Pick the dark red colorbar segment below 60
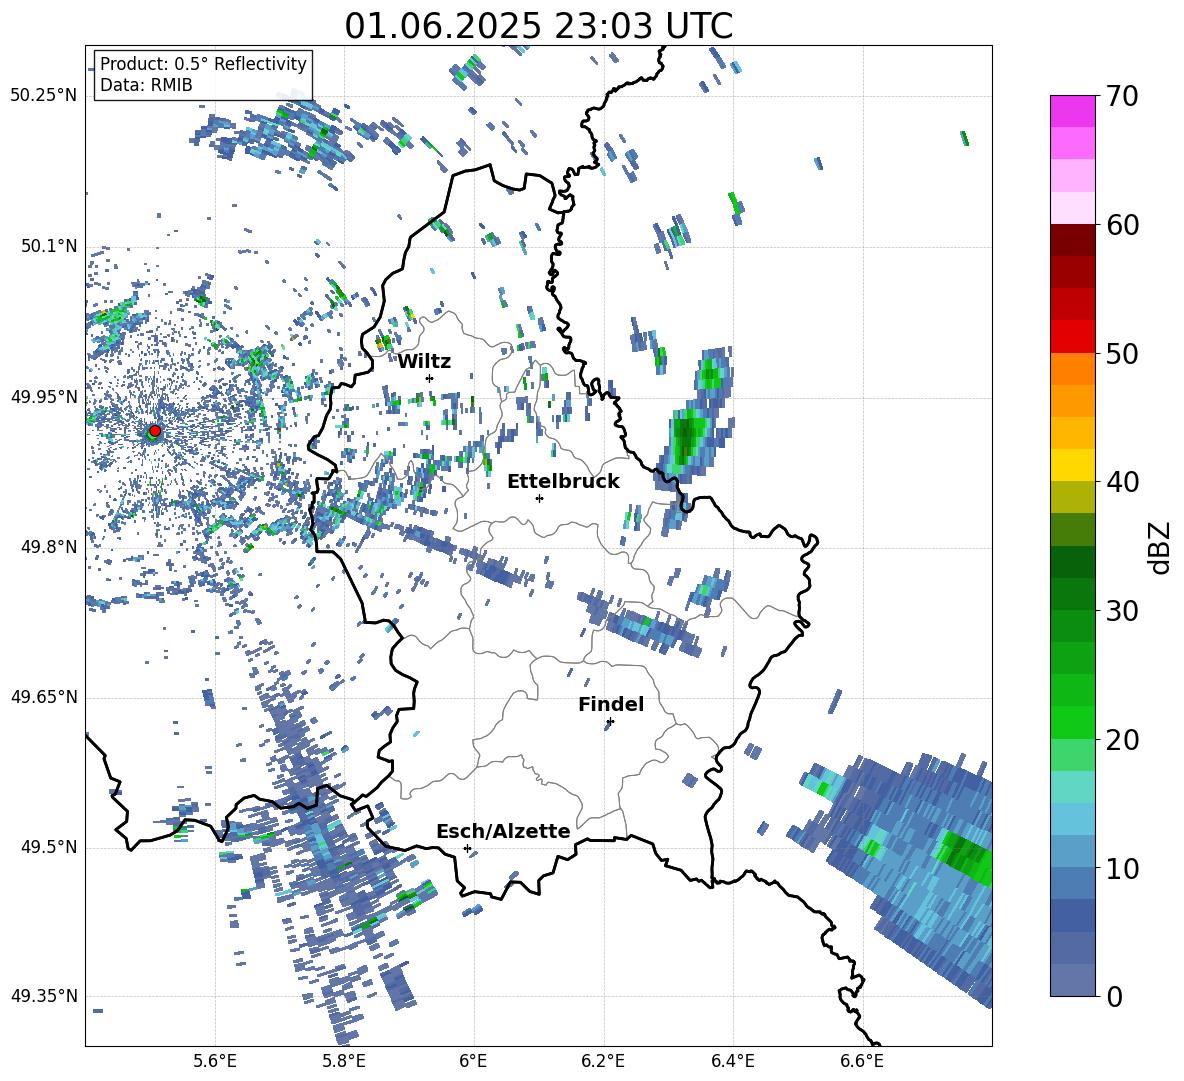 coord(1072,240)
